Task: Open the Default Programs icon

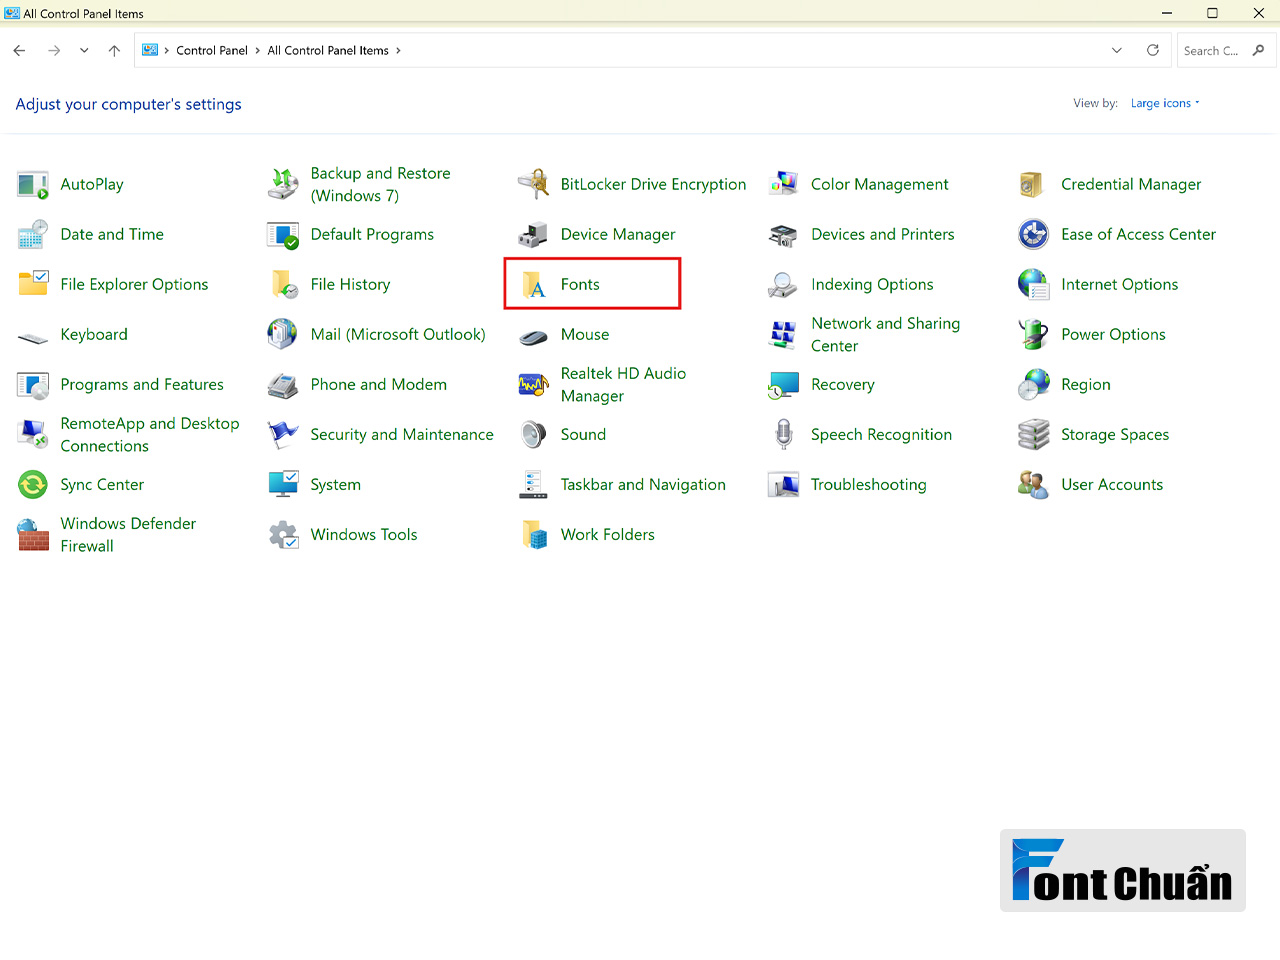Action: [283, 234]
